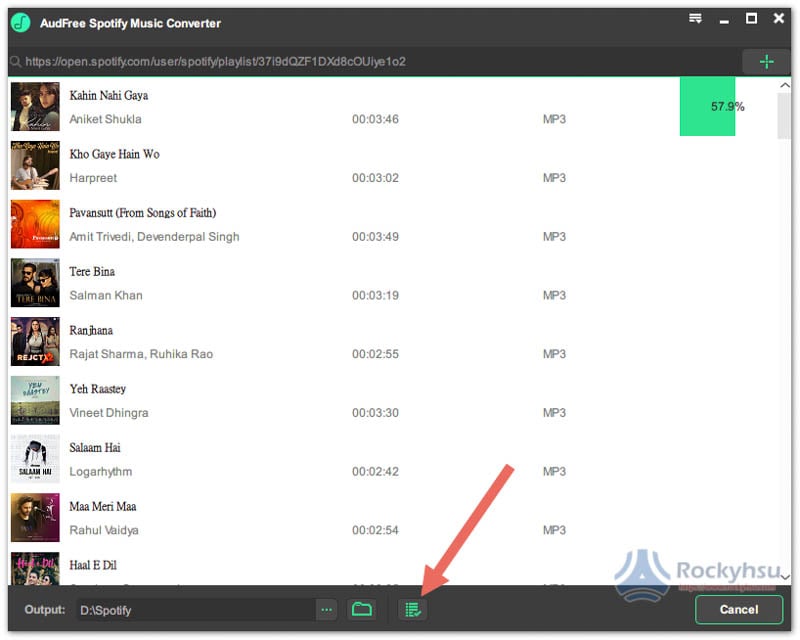Image resolution: width=800 pixels, height=640 pixels.
Task: Click MP3 format of Tere Bina
Action: (x=555, y=295)
